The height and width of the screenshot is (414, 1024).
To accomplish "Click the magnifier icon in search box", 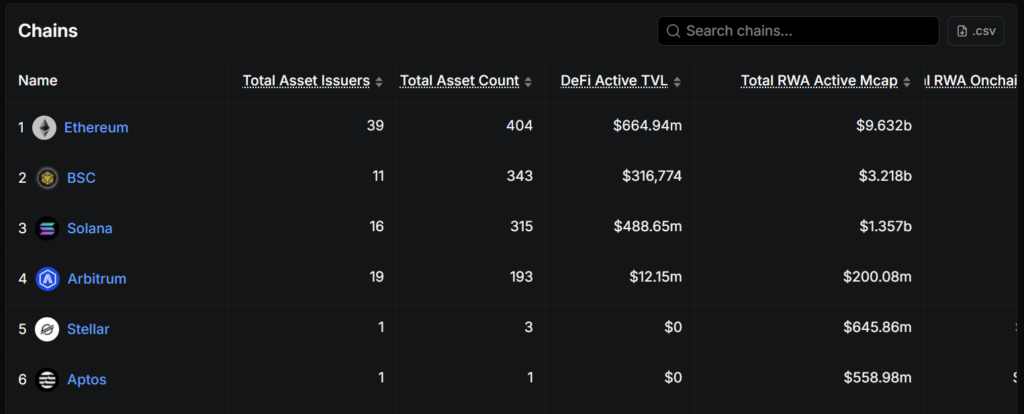I will [673, 31].
